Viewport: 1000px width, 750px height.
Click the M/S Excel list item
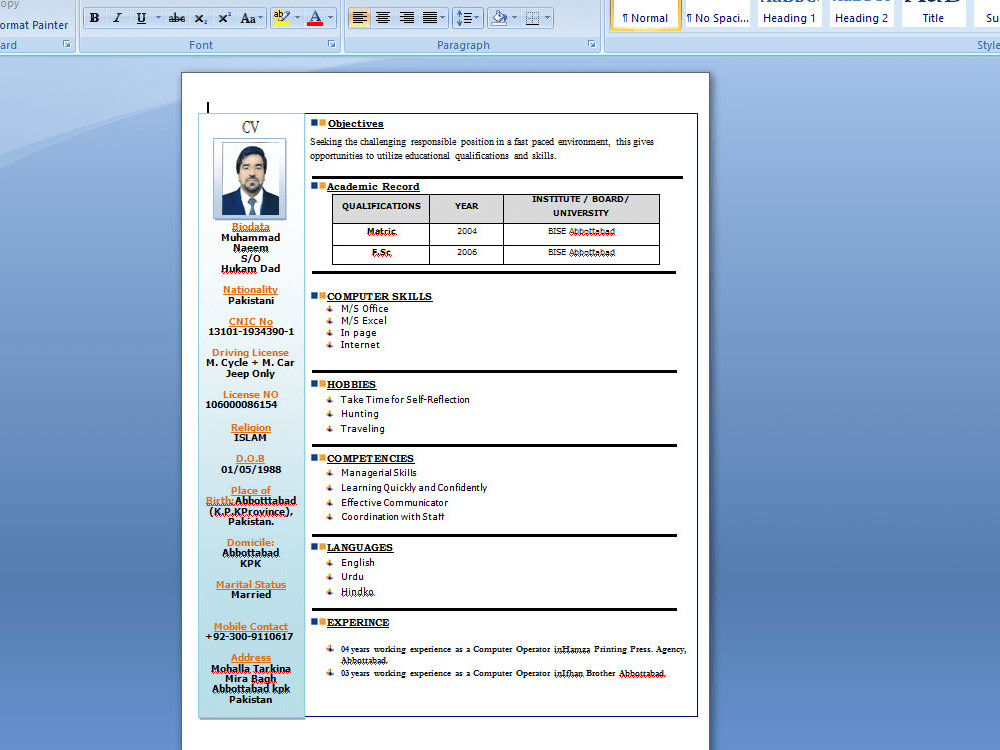pos(364,321)
